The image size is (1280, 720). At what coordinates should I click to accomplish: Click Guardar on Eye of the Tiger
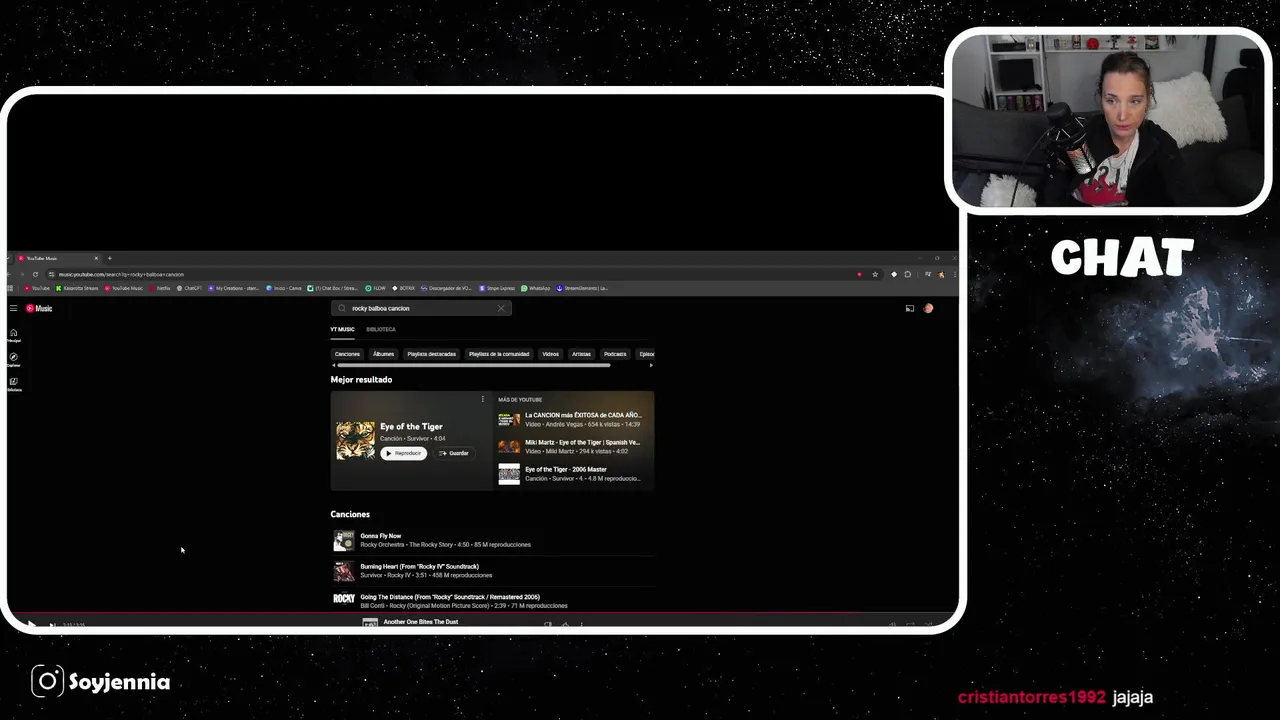[454, 453]
